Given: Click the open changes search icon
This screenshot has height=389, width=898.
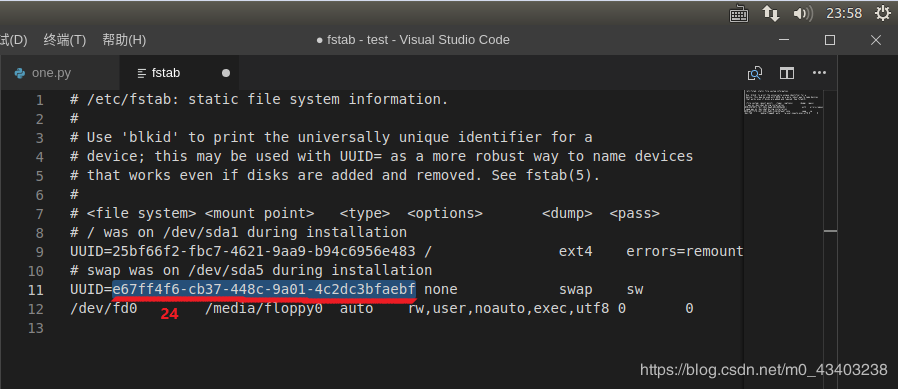Looking at the screenshot, I should pyautogui.click(x=755, y=73).
